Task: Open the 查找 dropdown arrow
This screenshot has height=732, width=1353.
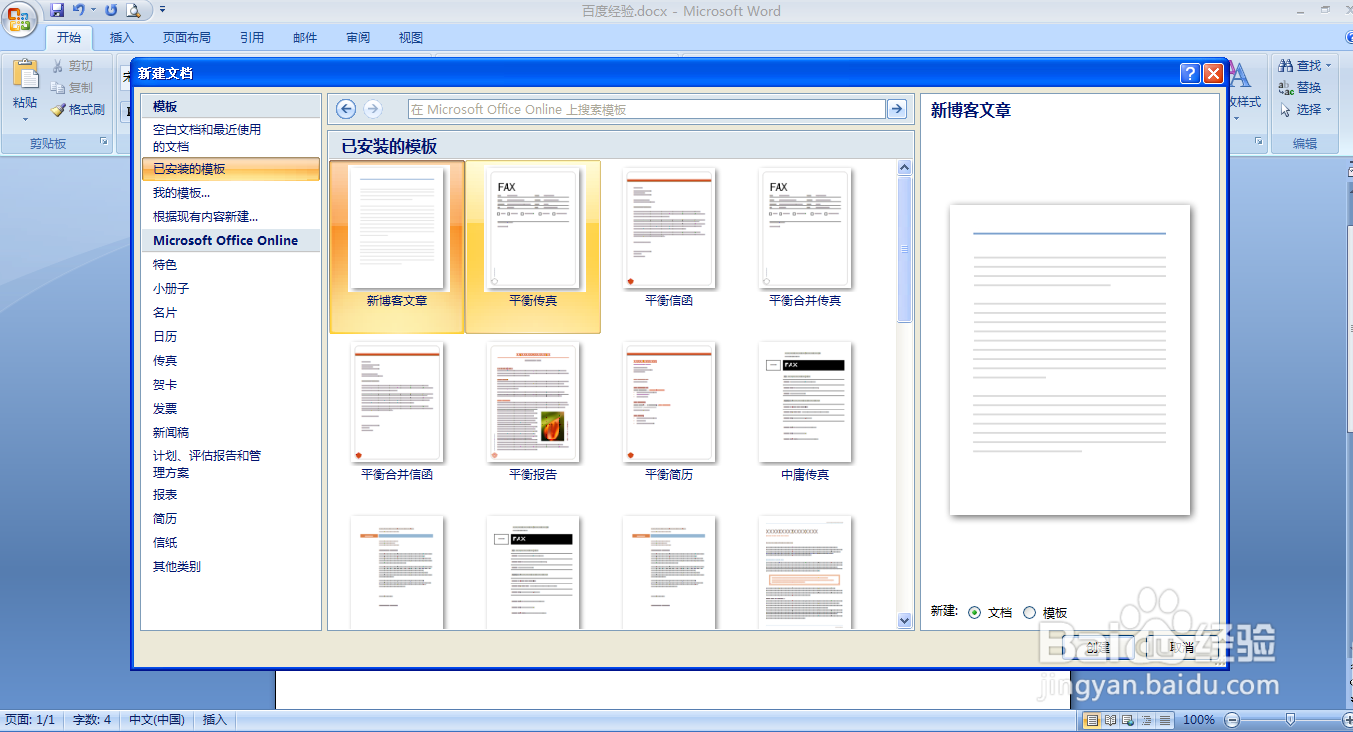Action: (1329, 66)
